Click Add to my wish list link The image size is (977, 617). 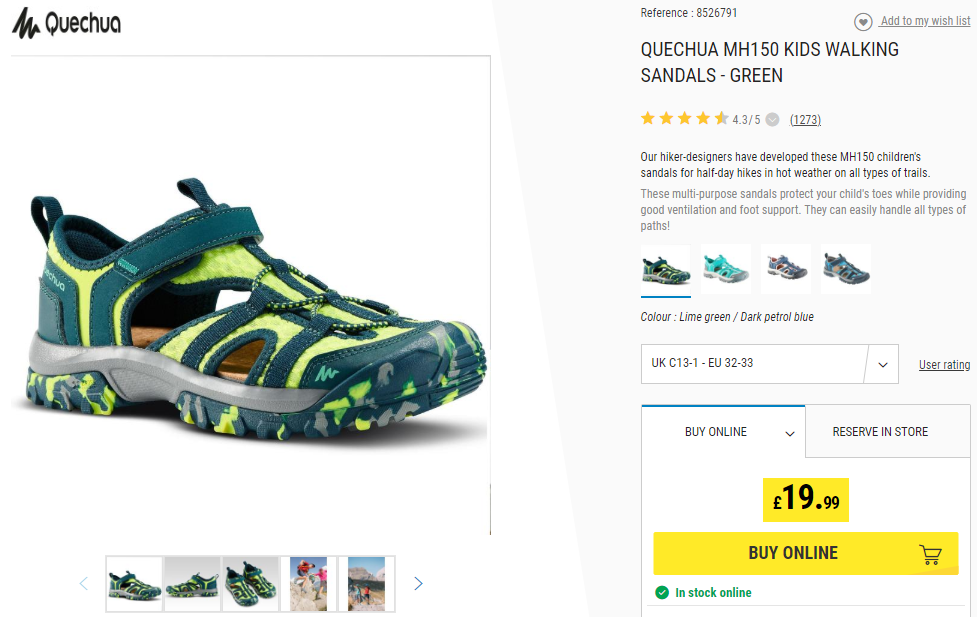click(925, 21)
